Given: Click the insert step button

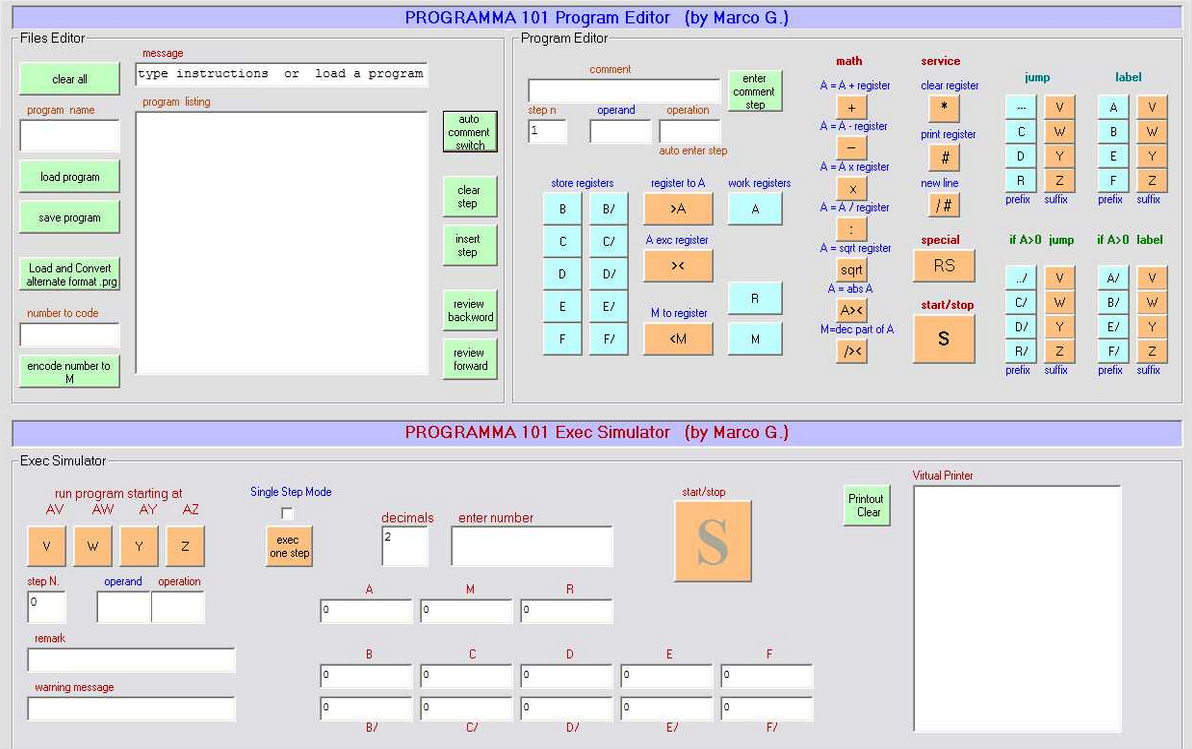Looking at the screenshot, I should click(x=469, y=245).
